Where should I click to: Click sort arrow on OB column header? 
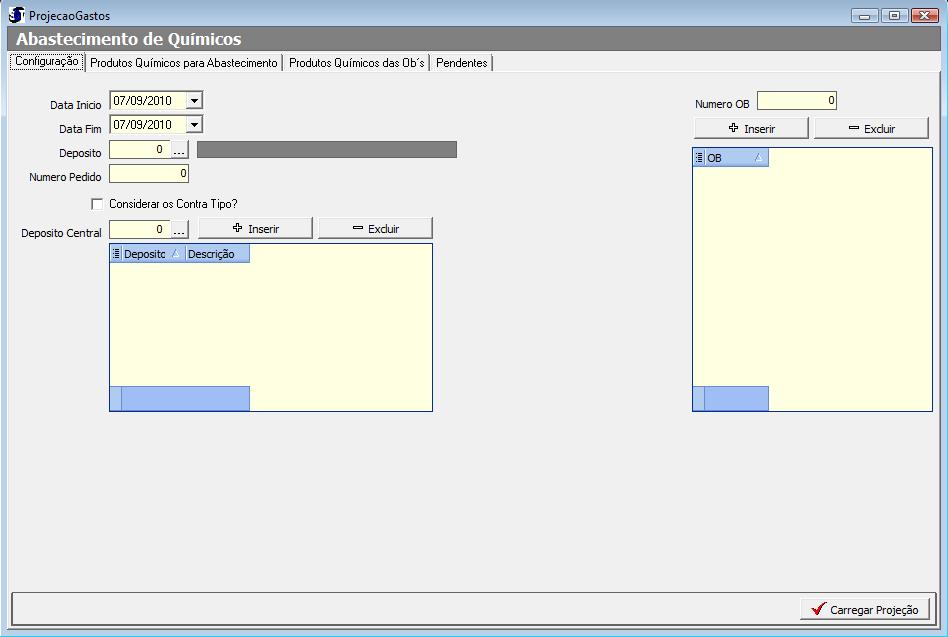[x=758, y=158]
